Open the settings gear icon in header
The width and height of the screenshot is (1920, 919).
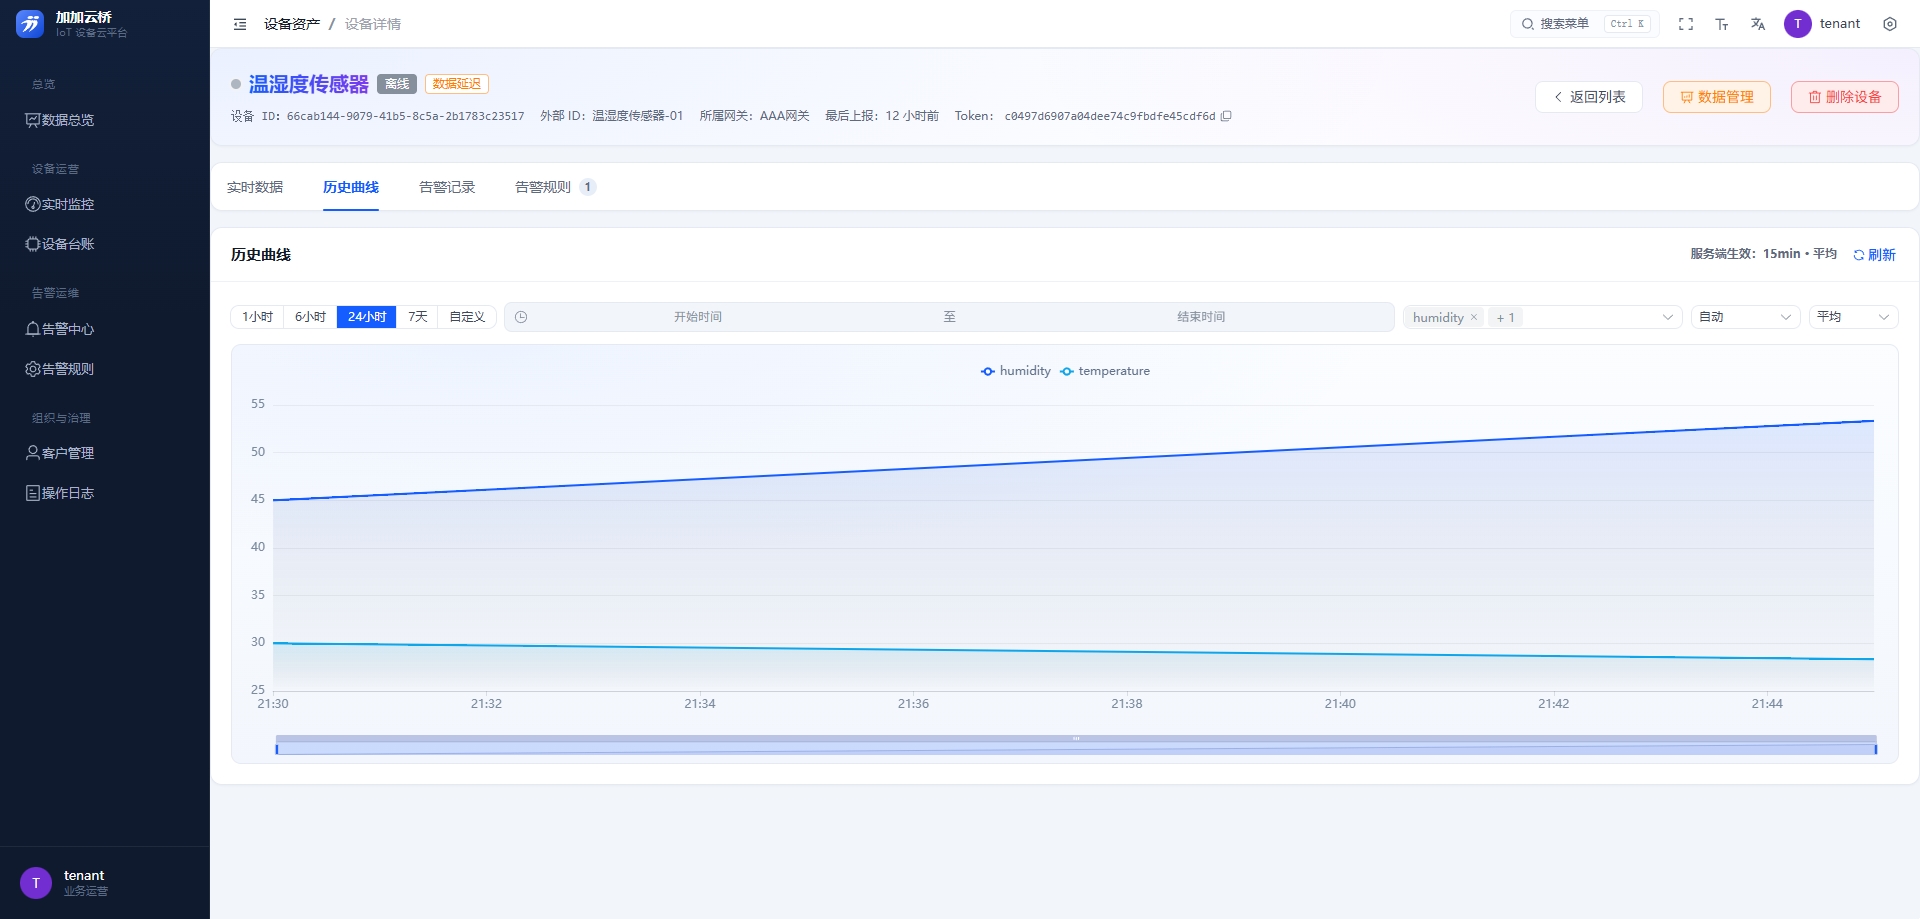pos(1890,24)
